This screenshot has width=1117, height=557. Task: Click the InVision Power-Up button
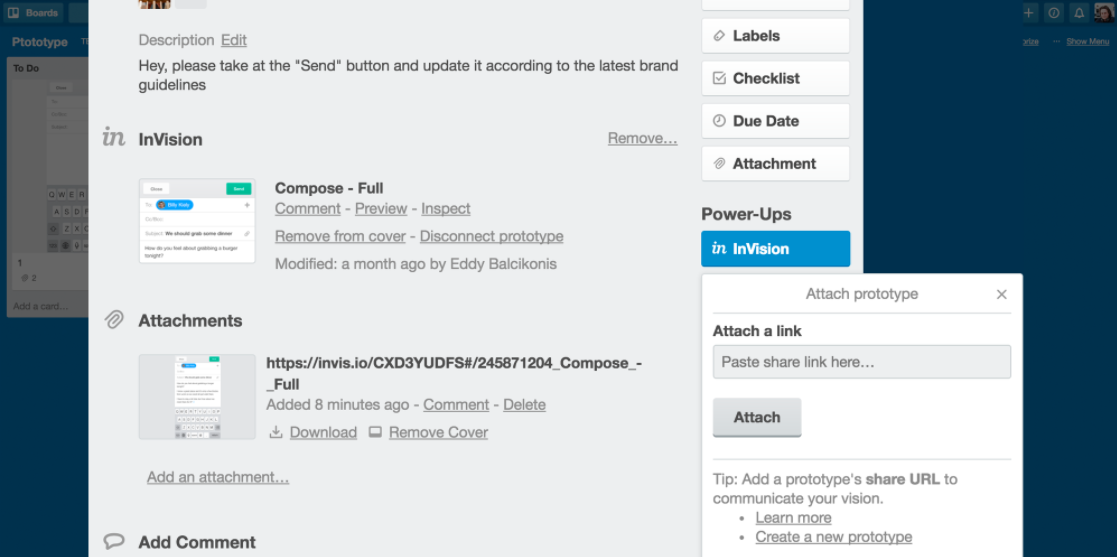(x=775, y=249)
